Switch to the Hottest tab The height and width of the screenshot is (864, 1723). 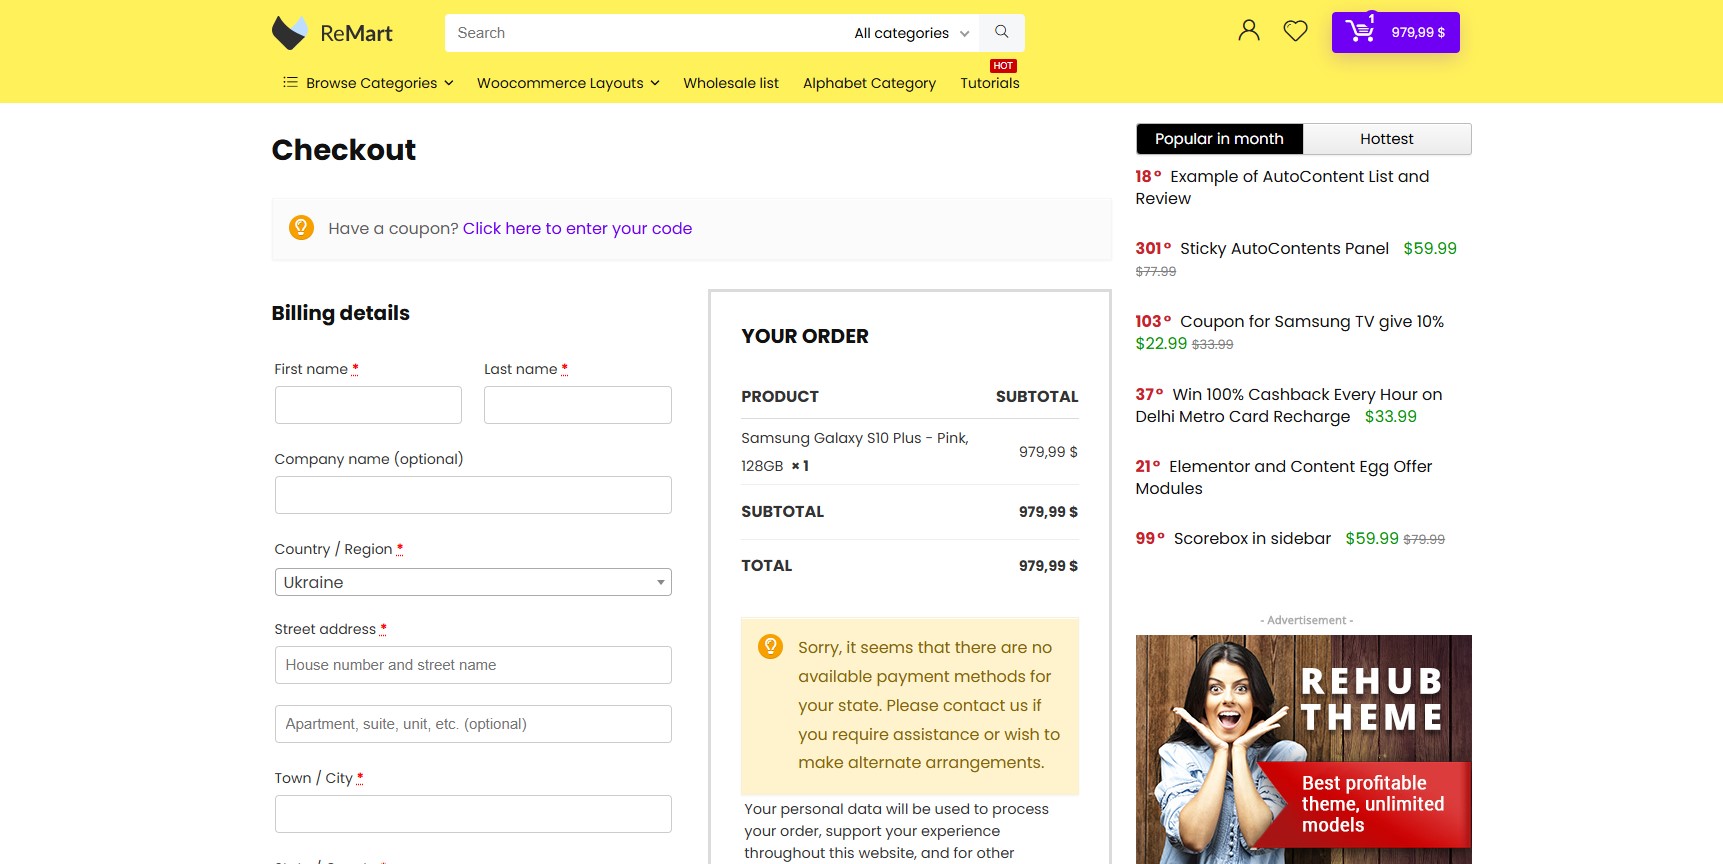click(x=1386, y=139)
